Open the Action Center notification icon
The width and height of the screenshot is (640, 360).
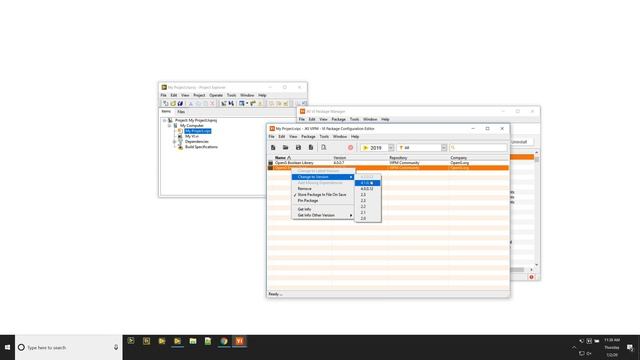(630, 347)
